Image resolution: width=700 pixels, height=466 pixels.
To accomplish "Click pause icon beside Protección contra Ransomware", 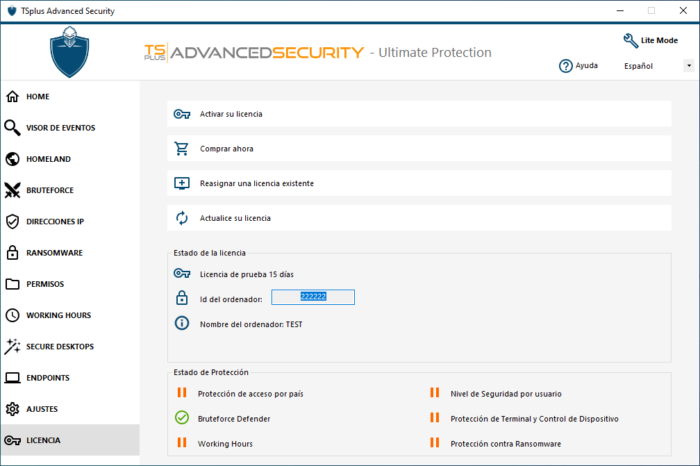I will (x=434, y=442).
